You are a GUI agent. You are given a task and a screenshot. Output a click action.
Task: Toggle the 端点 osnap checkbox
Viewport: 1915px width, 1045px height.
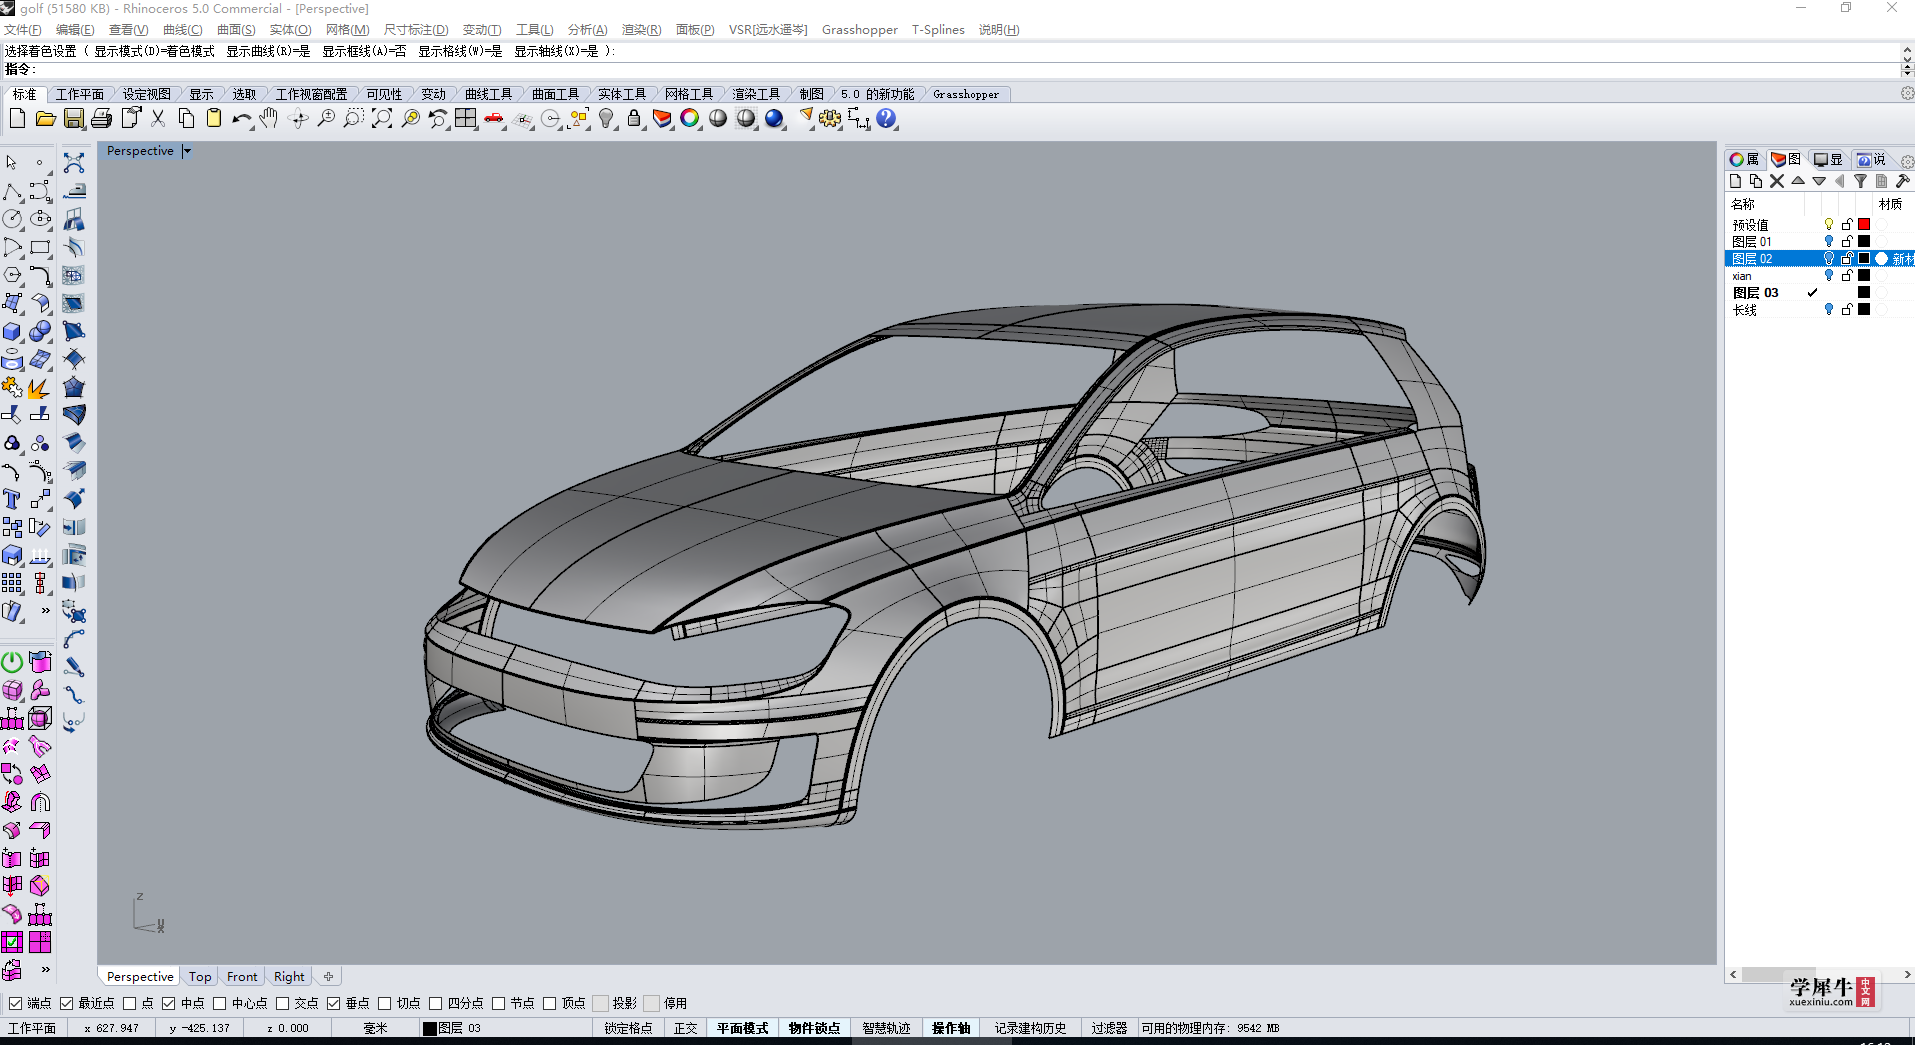(15, 1003)
